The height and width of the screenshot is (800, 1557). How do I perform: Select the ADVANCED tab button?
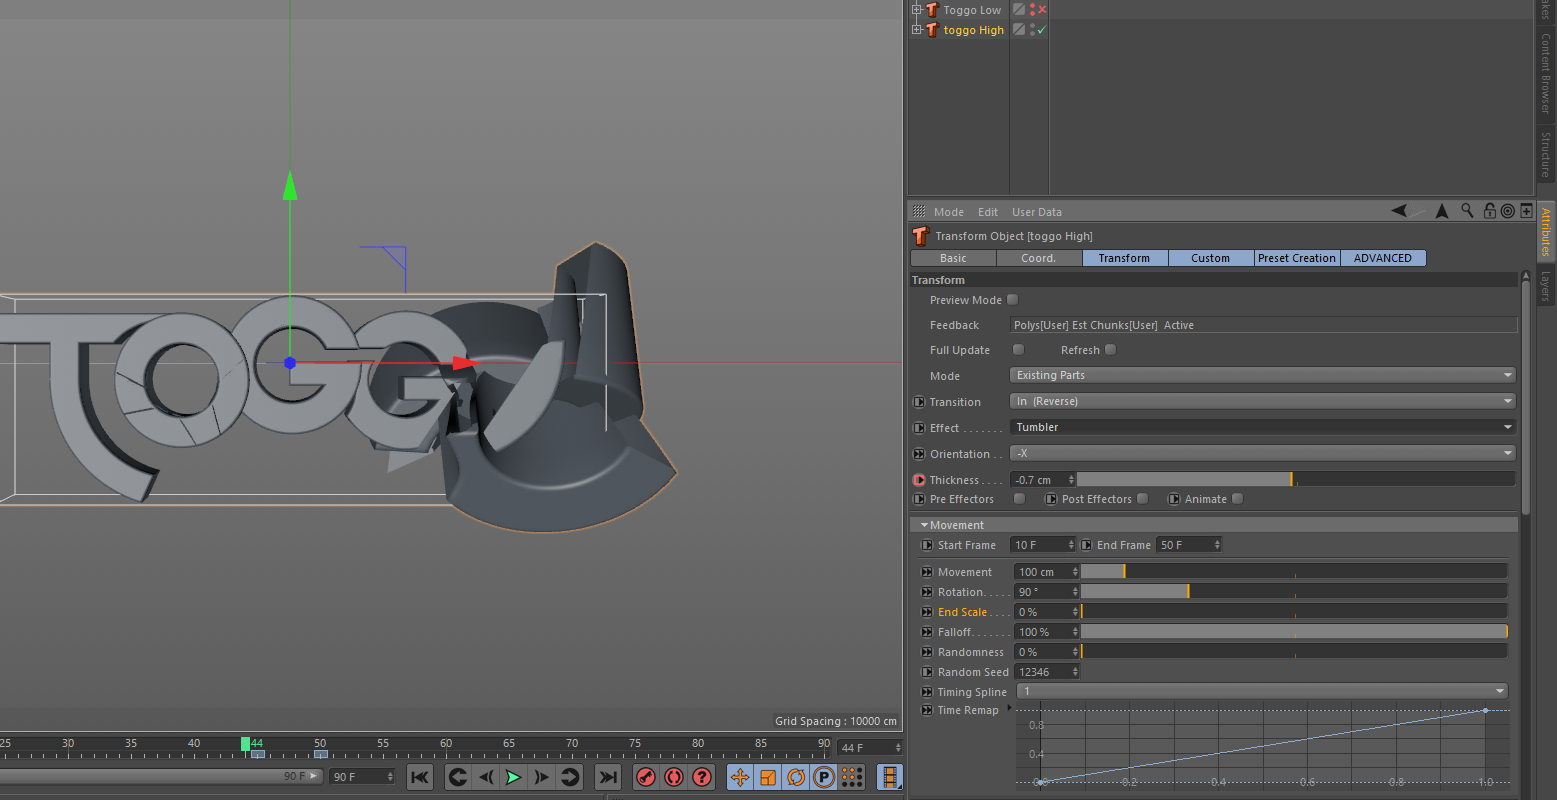click(1382, 258)
